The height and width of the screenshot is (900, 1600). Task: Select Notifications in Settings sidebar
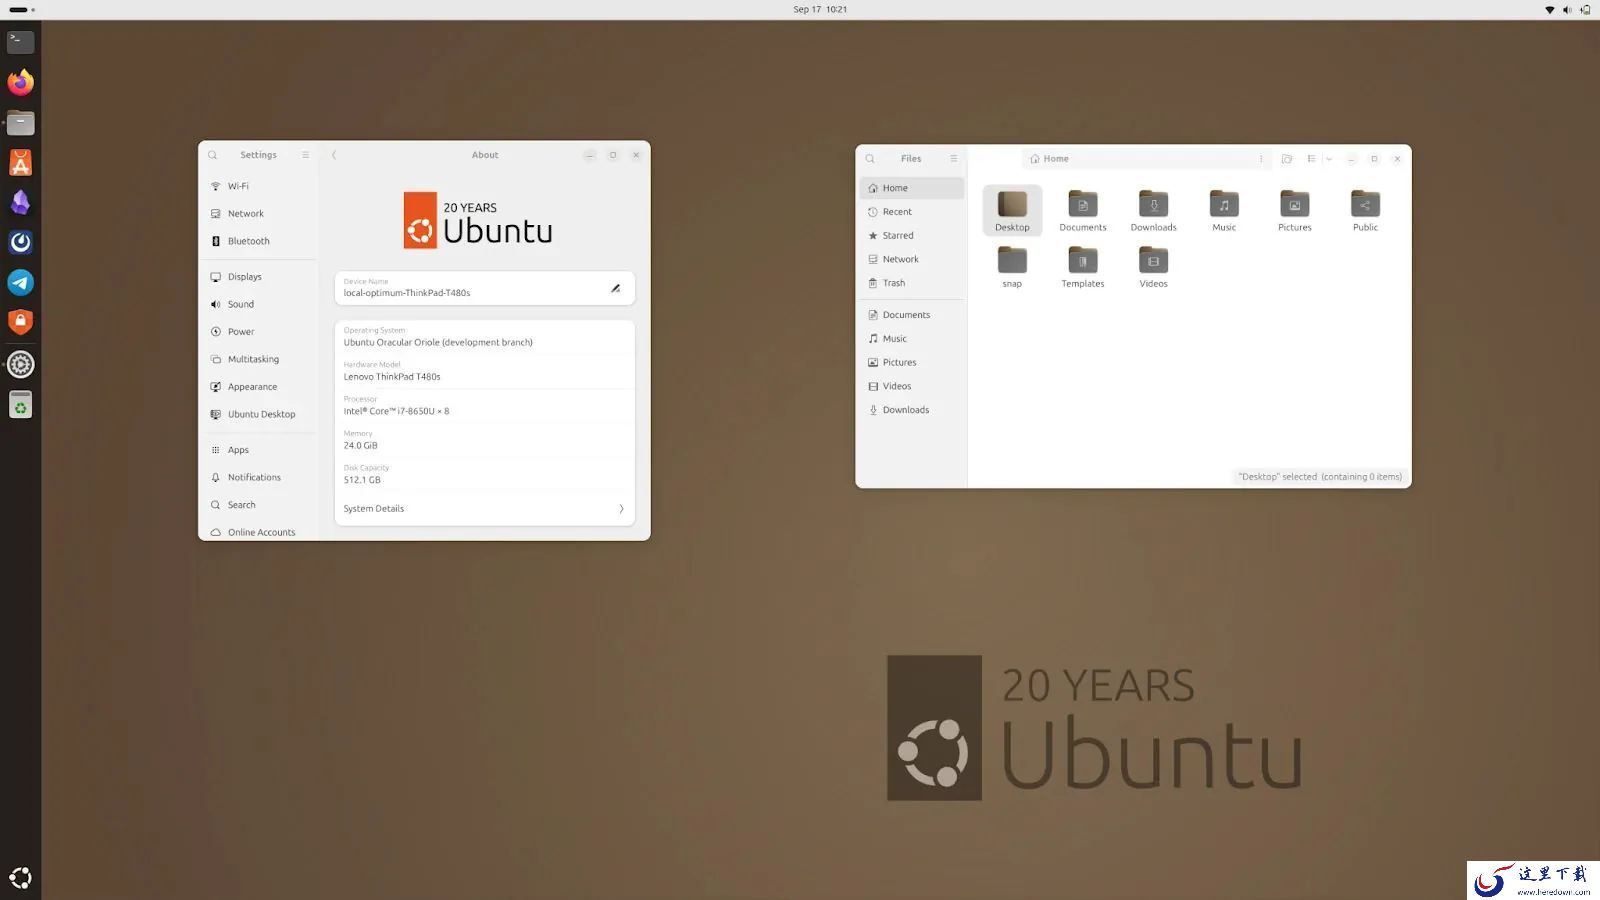click(x=259, y=478)
